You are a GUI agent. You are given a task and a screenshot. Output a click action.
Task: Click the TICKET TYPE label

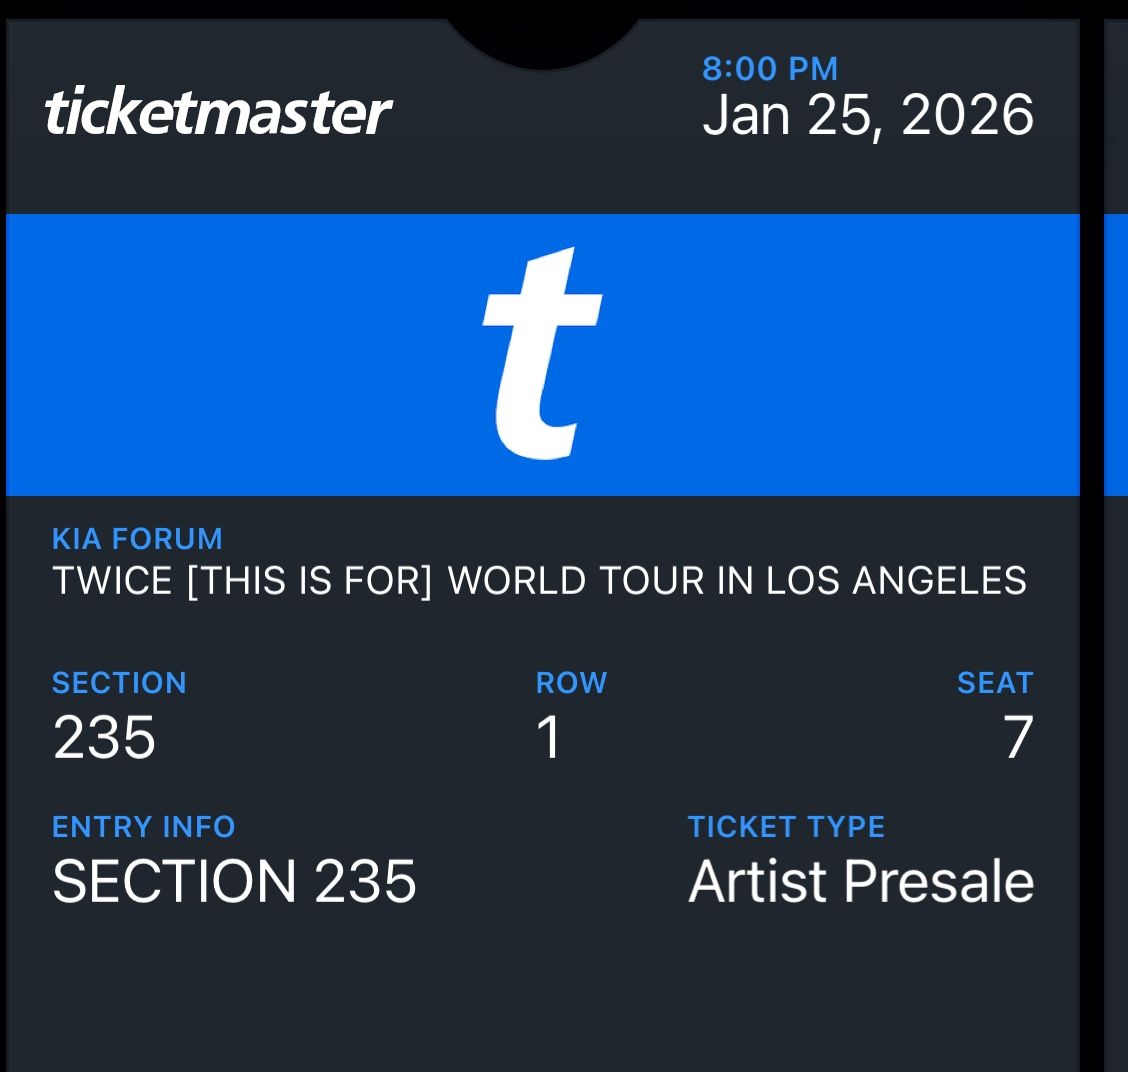coord(786,827)
